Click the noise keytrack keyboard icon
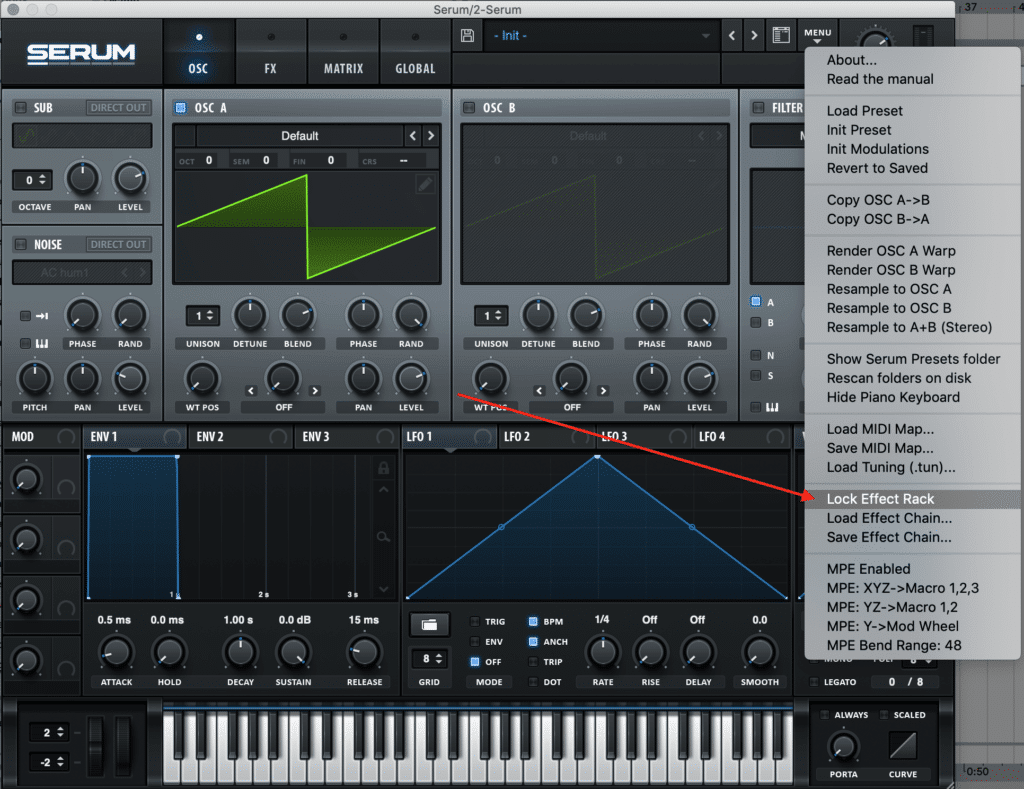The width and height of the screenshot is (1024, 789). pyautogui.click(x=42, y=343)
